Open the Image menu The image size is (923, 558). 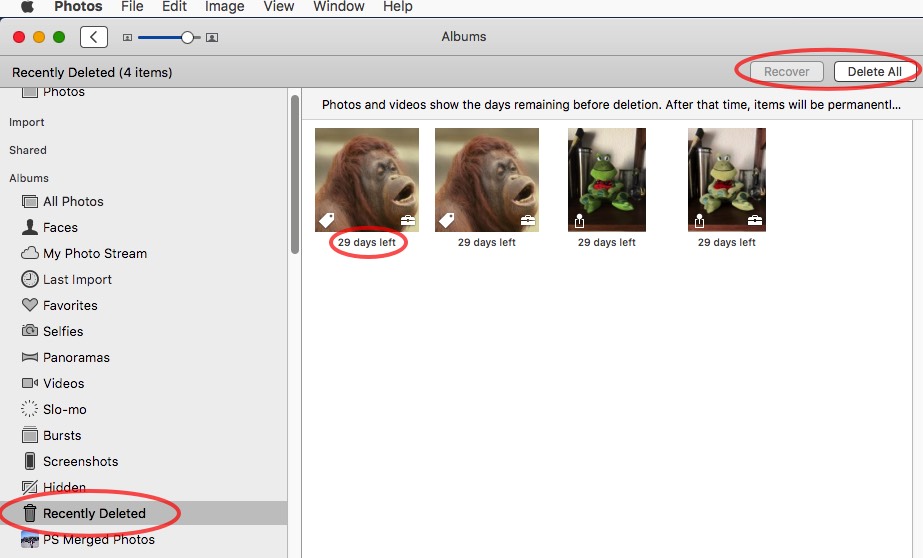(x=224, y=6)
